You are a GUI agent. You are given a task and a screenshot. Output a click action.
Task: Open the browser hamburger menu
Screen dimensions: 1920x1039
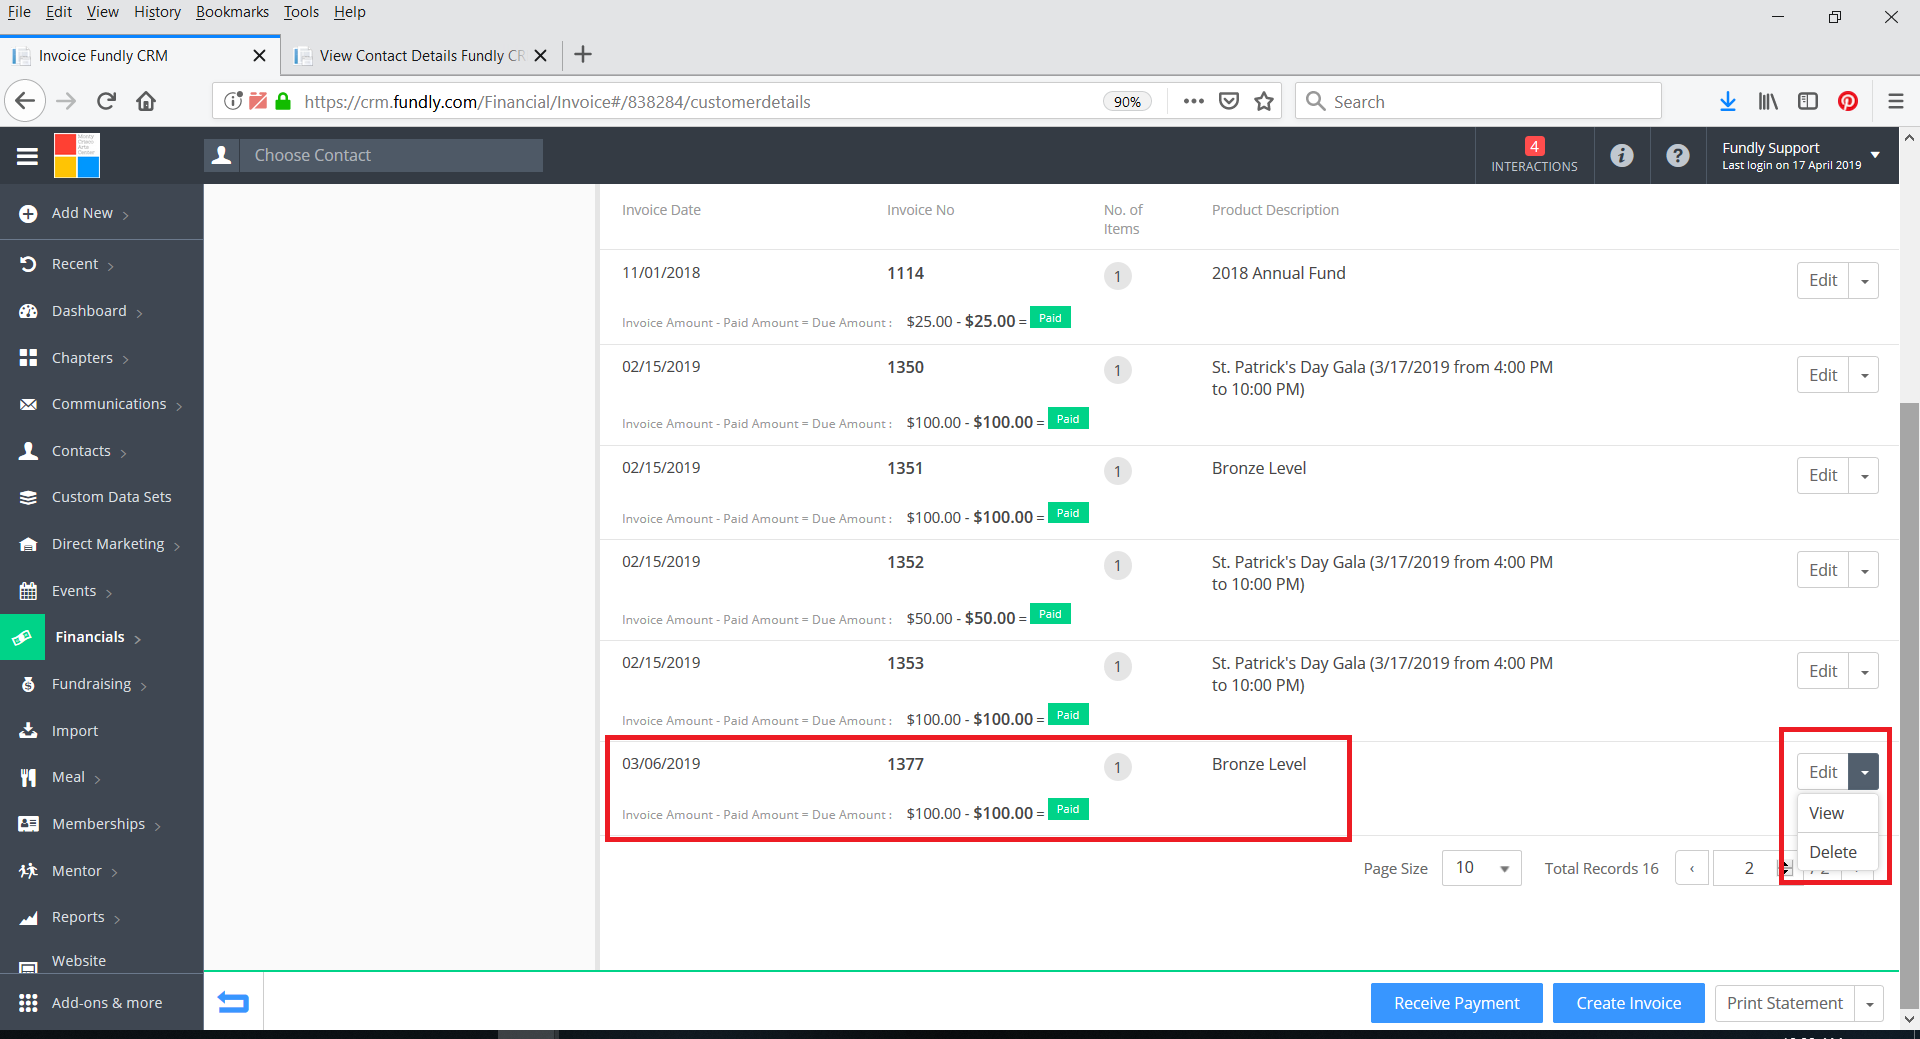[1895, 101]
